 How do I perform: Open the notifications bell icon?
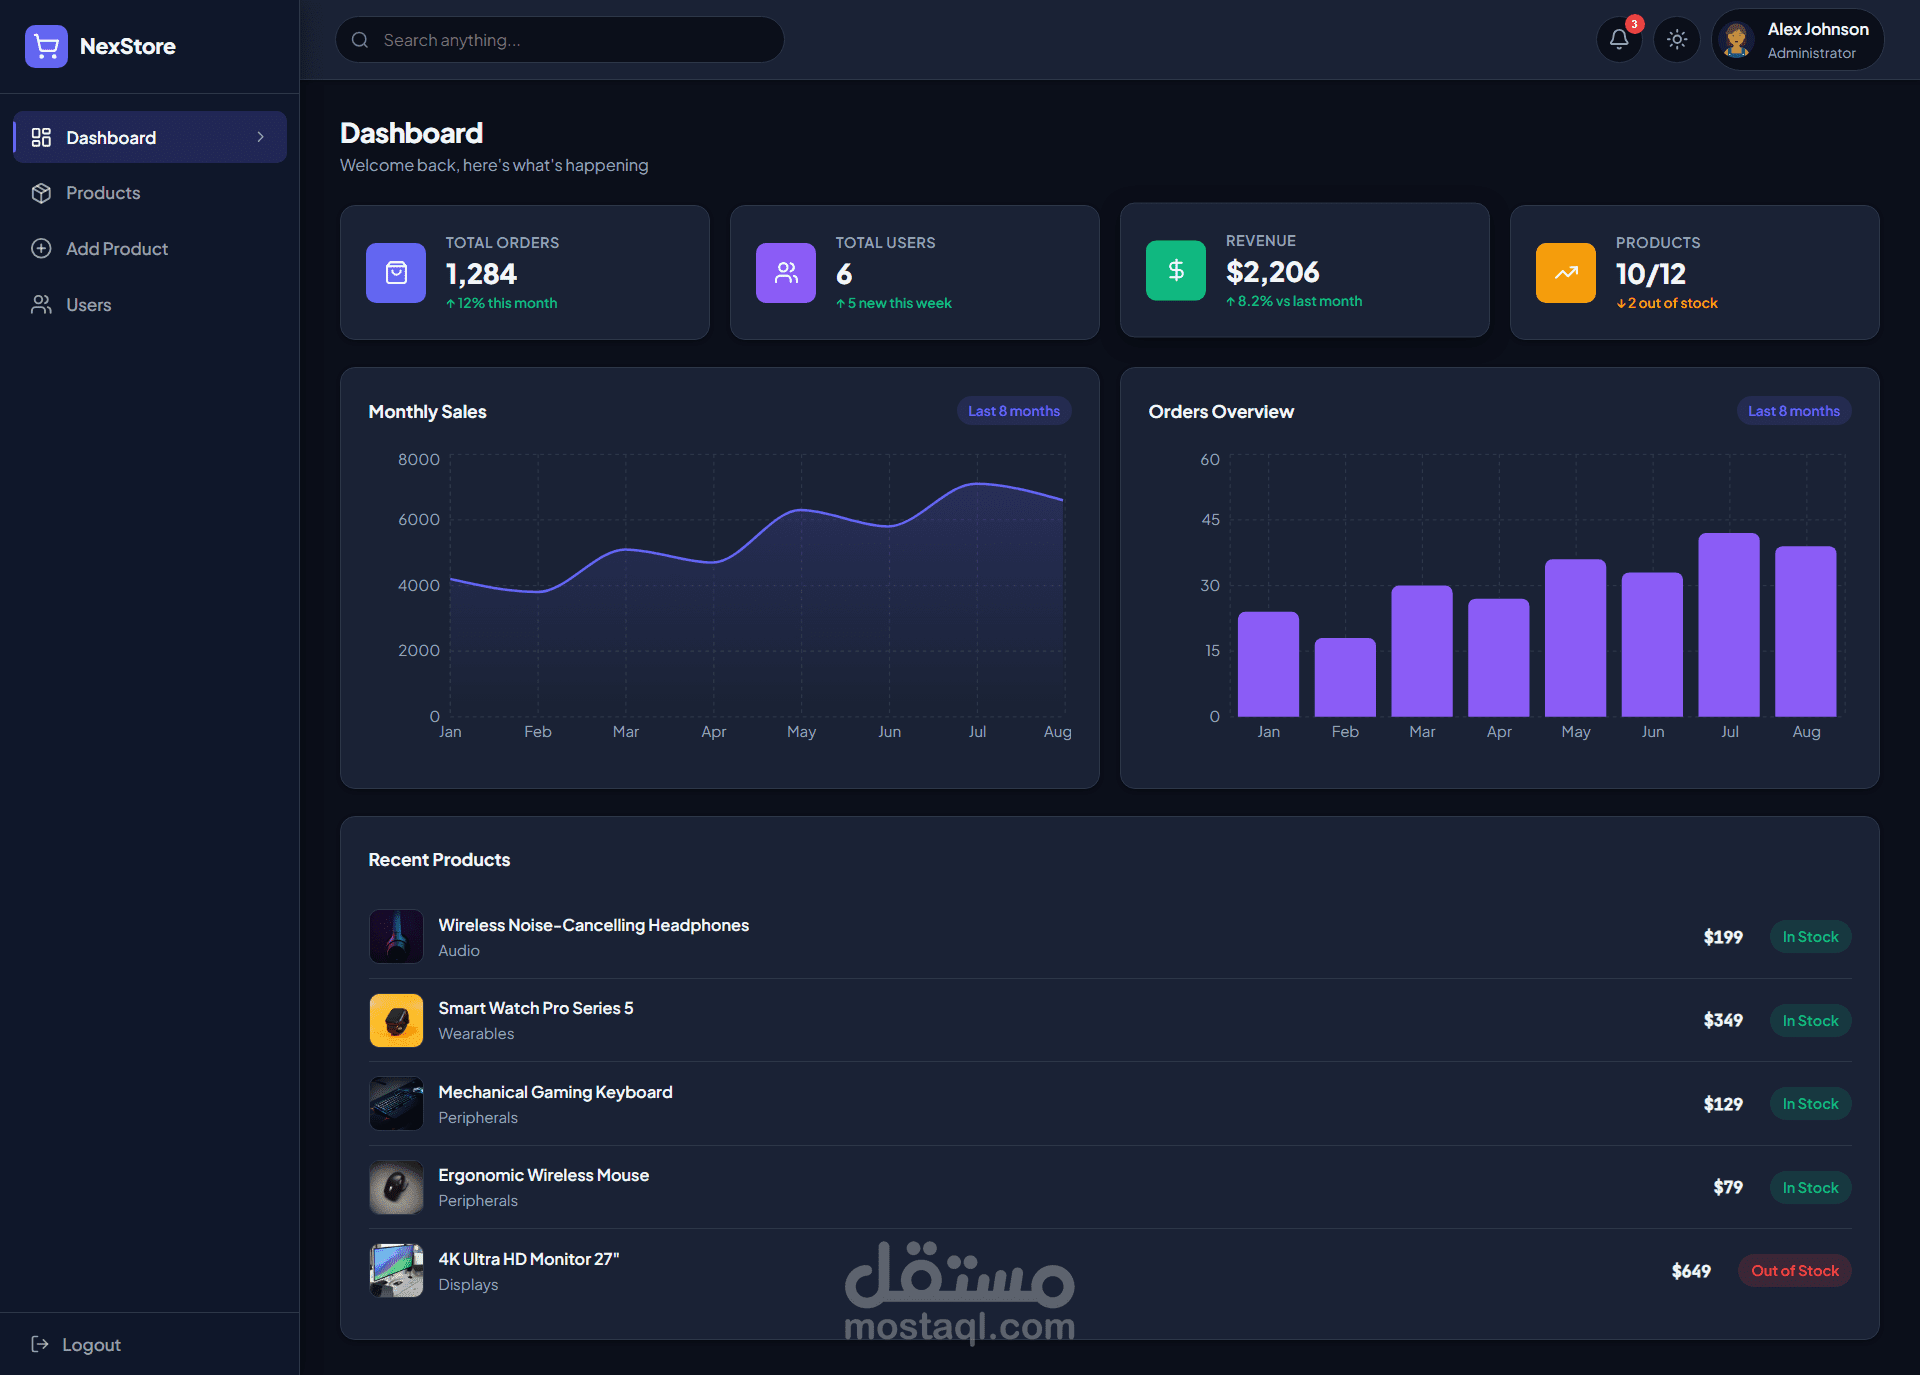(1619, 40)
